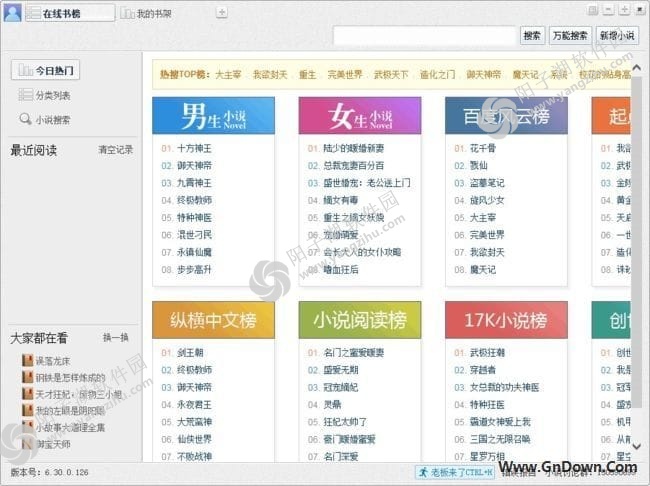Open the 百度风云榜 banner
This screenshot has height=486, width=650.
tap(506, 116)
